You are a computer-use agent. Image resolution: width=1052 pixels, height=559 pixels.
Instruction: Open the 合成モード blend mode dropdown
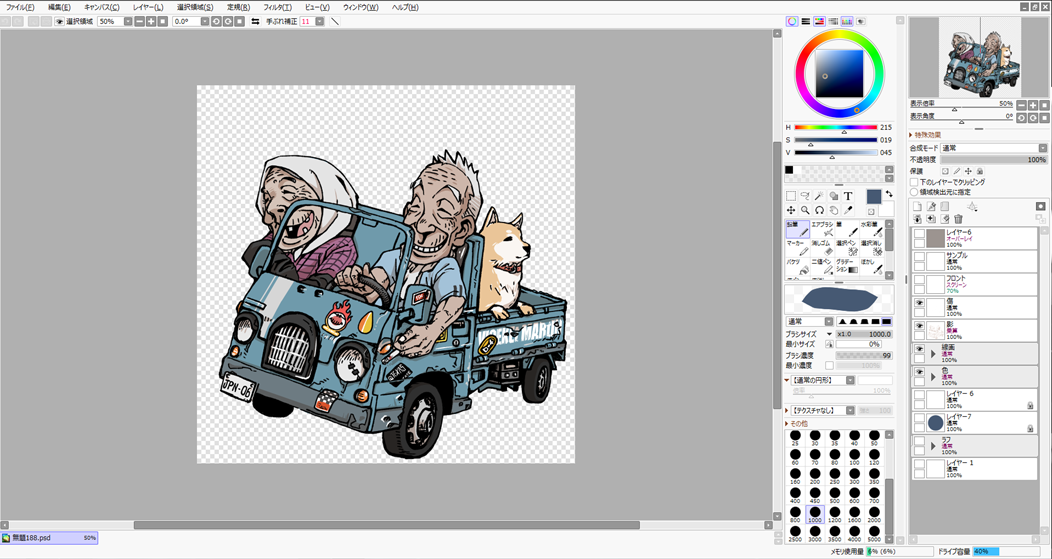coord(992,148)
